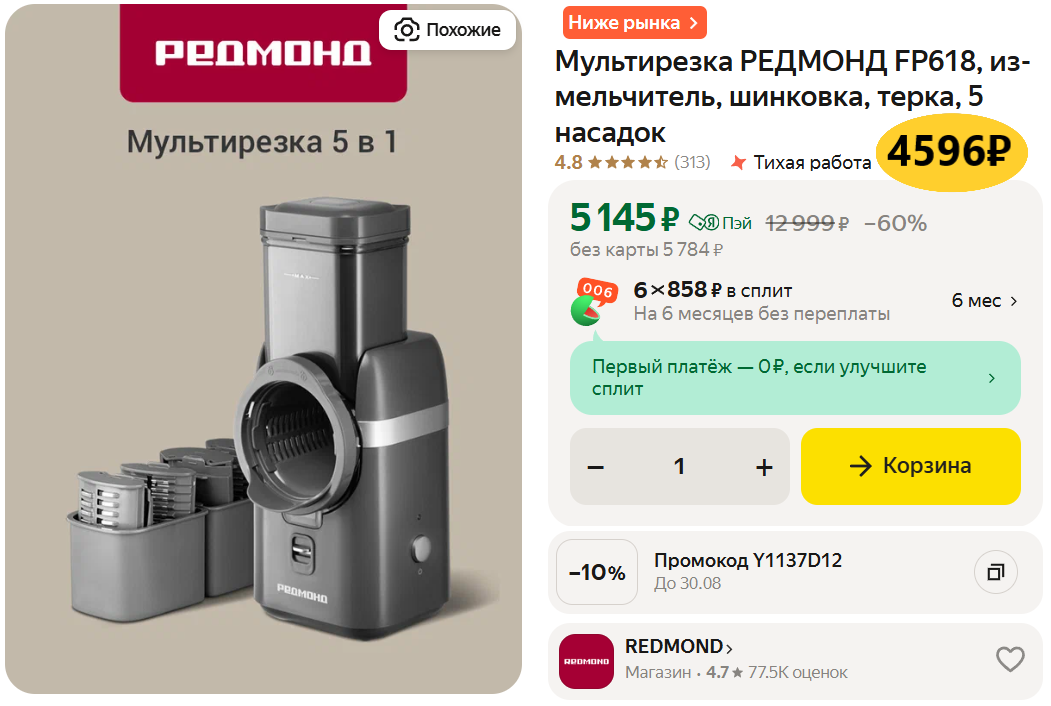Click the -10% promo badge
The width and height of the screenshot is (1051, 706).
click(x=597, y=572)
